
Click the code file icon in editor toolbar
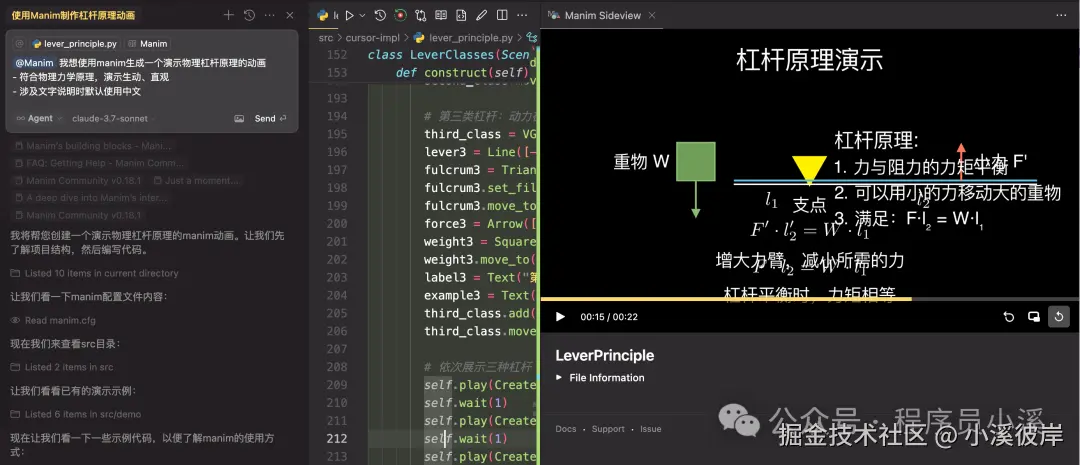461,15
